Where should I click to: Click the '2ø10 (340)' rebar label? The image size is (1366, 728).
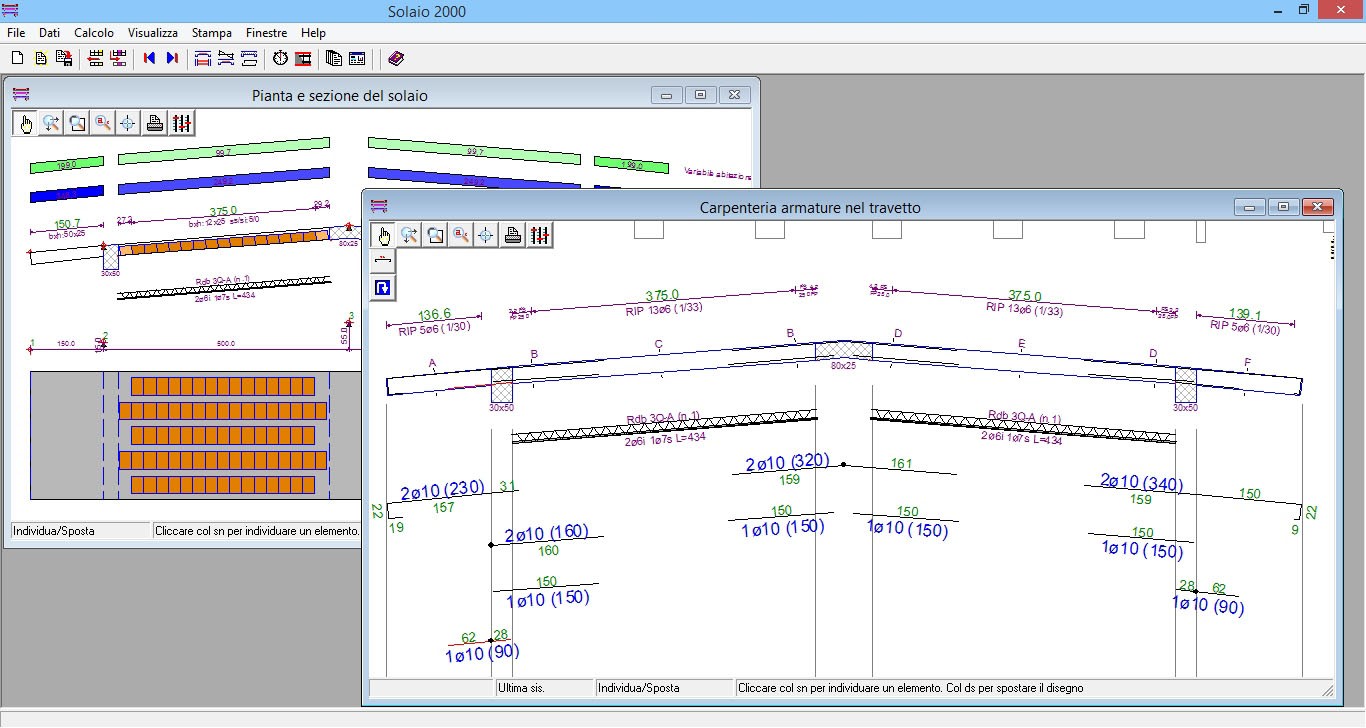click(x=1141, y=483)
